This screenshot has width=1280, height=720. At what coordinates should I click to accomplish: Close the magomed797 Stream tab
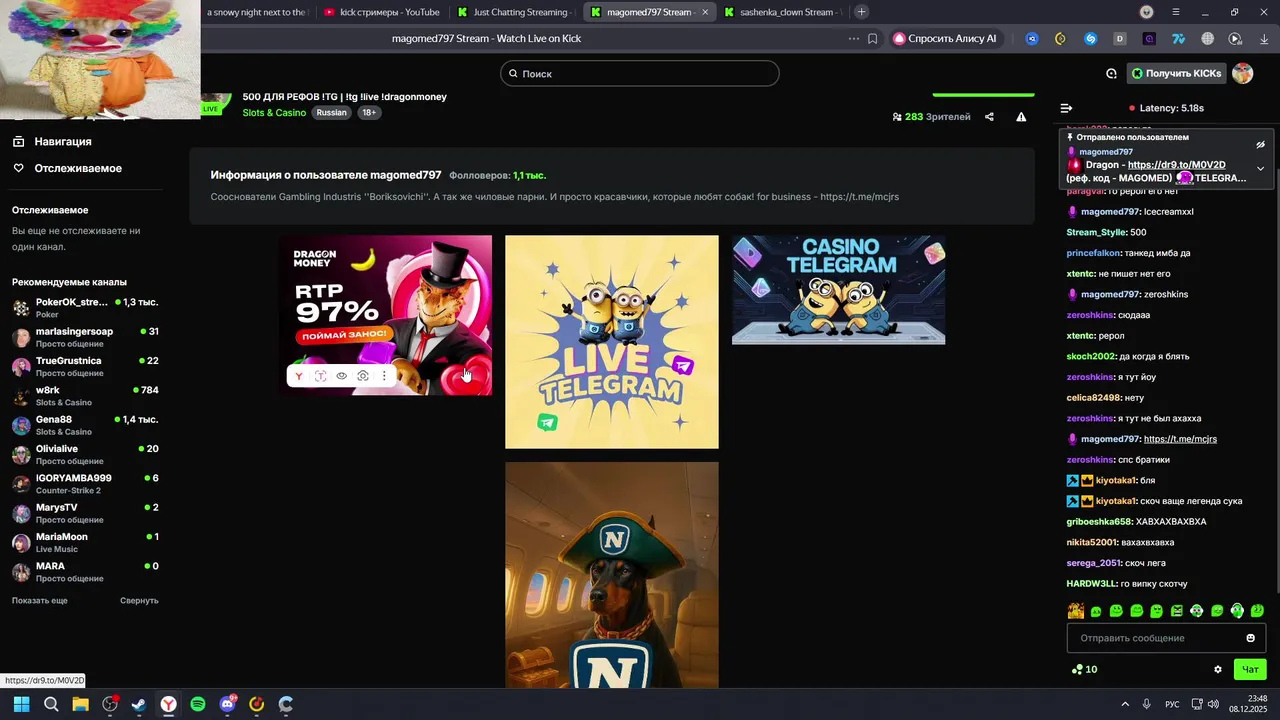click(x=705, y=12)
